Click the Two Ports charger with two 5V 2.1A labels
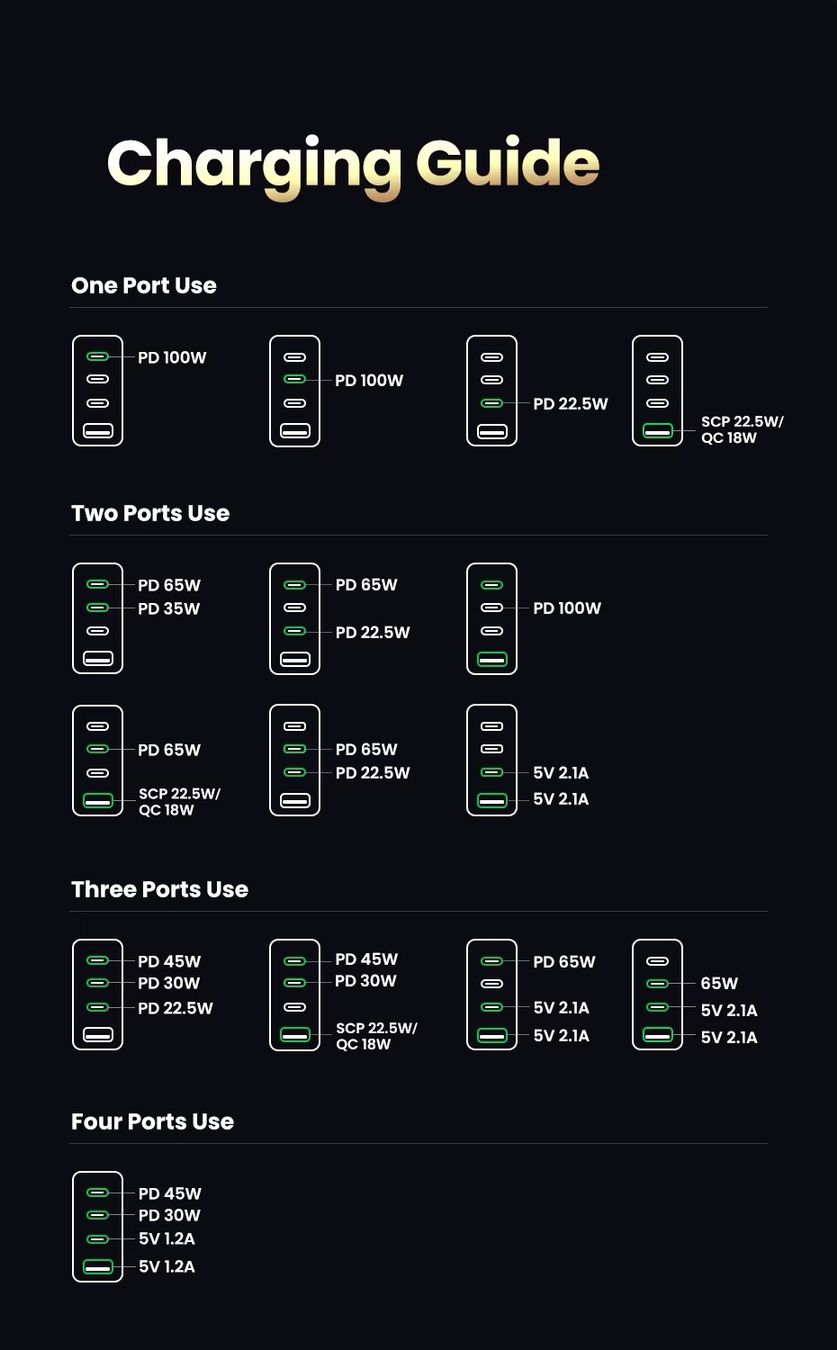The width and height of the screenshot is (837, 1350). click(x=492, y=760)
